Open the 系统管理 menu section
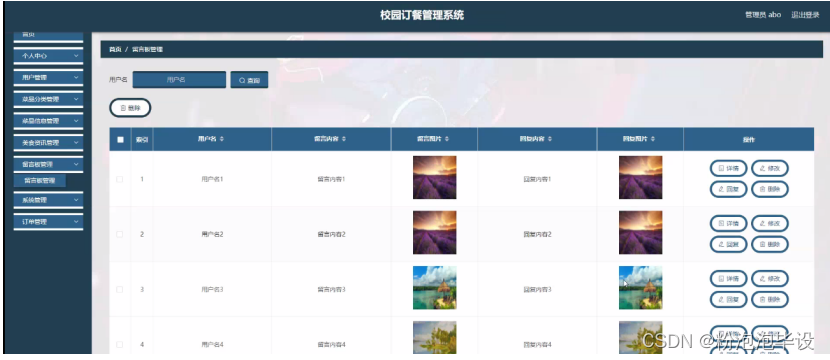 pos(48,200)
